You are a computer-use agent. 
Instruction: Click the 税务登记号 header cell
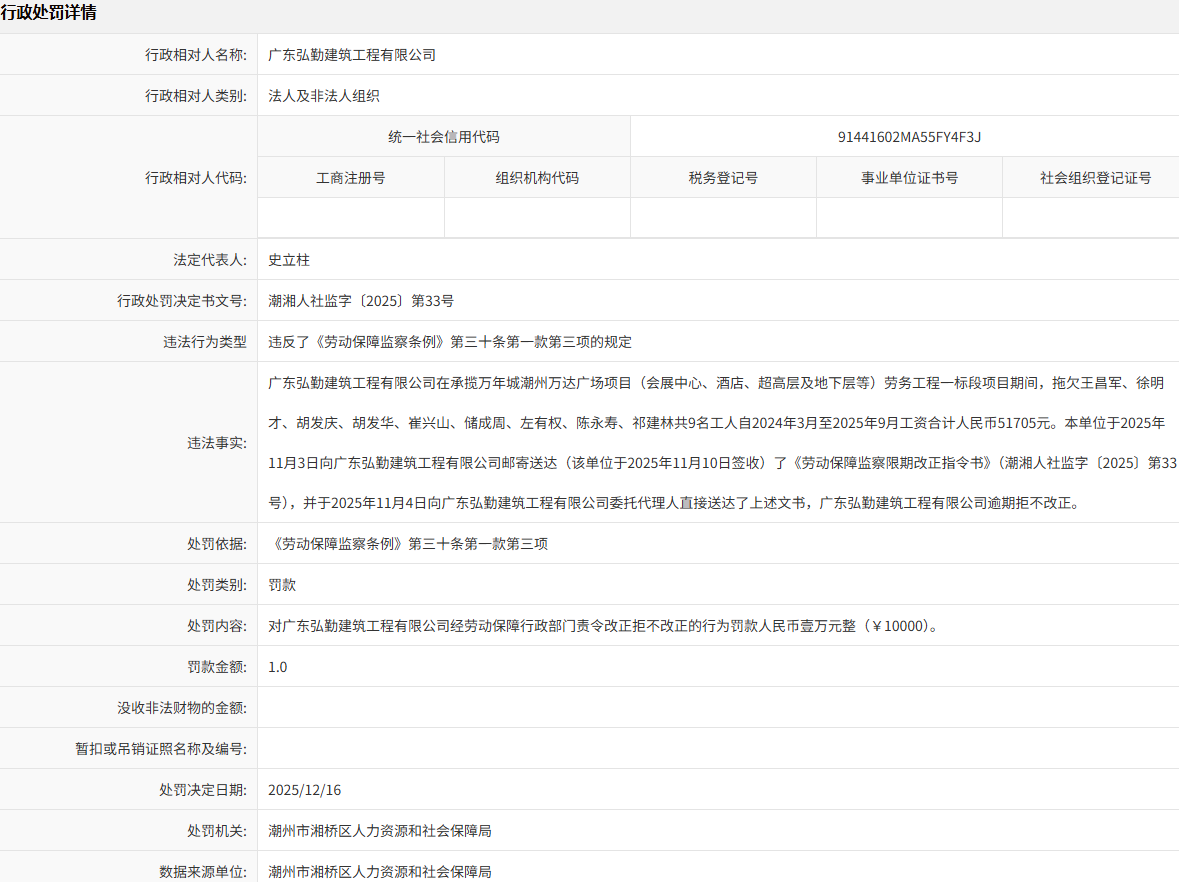tap(723, 178)
